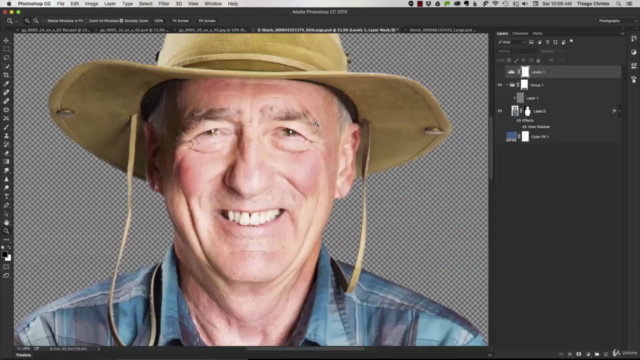
Task: Select the Horizontal Type tool
Action: point(6,196)
